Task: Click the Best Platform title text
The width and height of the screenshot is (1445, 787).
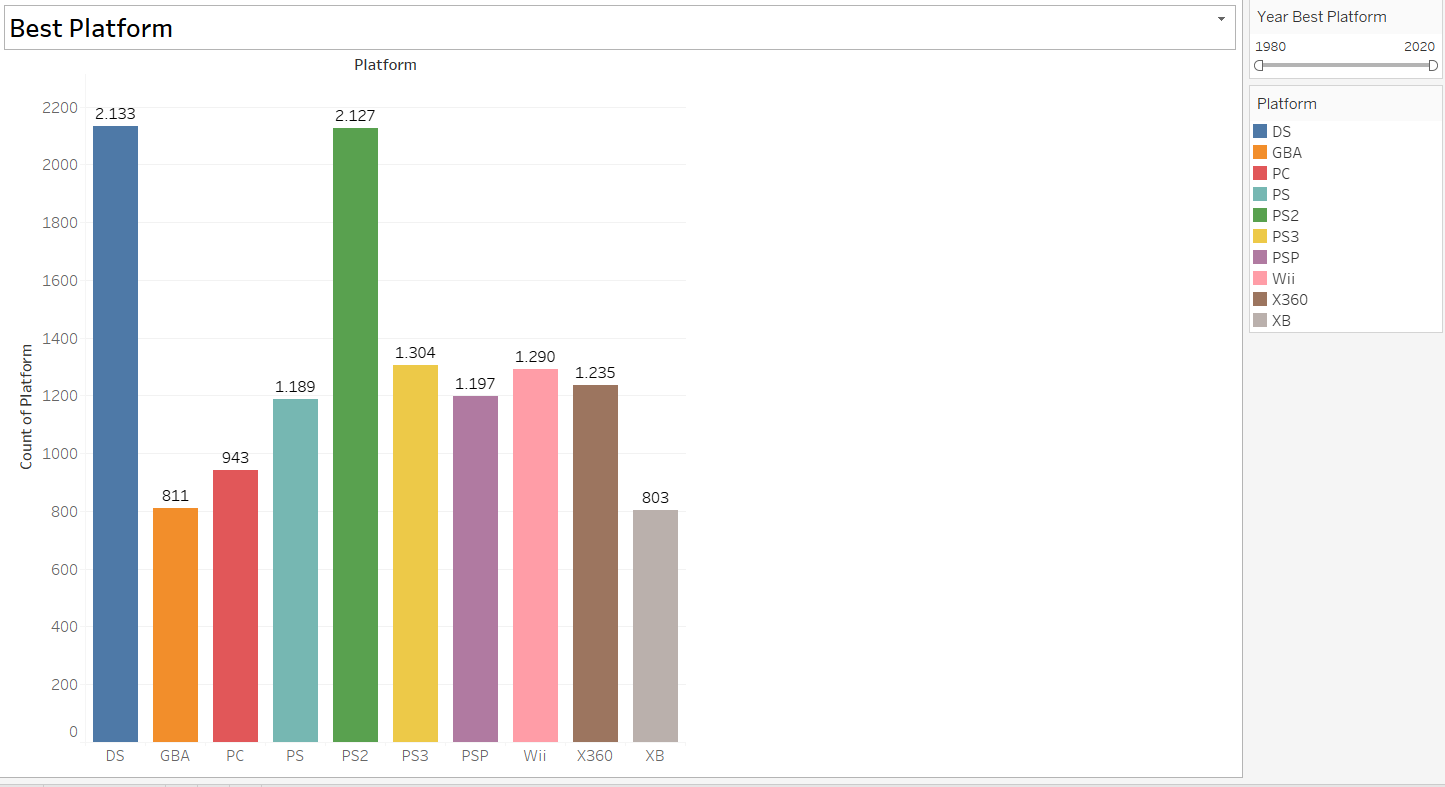Action: (91, 28)
